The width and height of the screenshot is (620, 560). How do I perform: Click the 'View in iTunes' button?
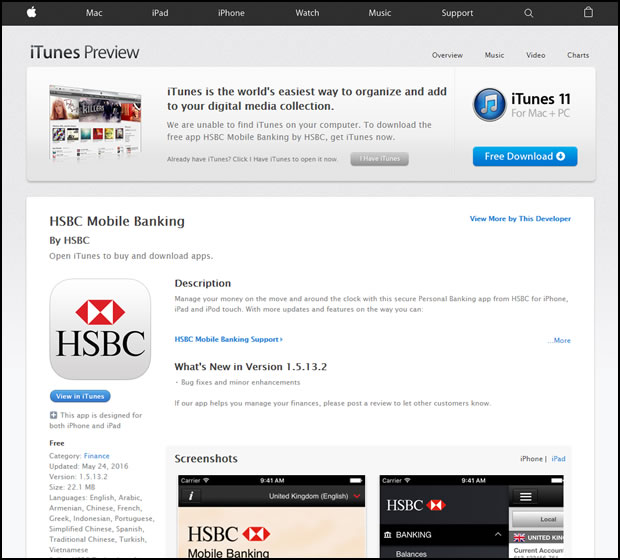[80, 396]
